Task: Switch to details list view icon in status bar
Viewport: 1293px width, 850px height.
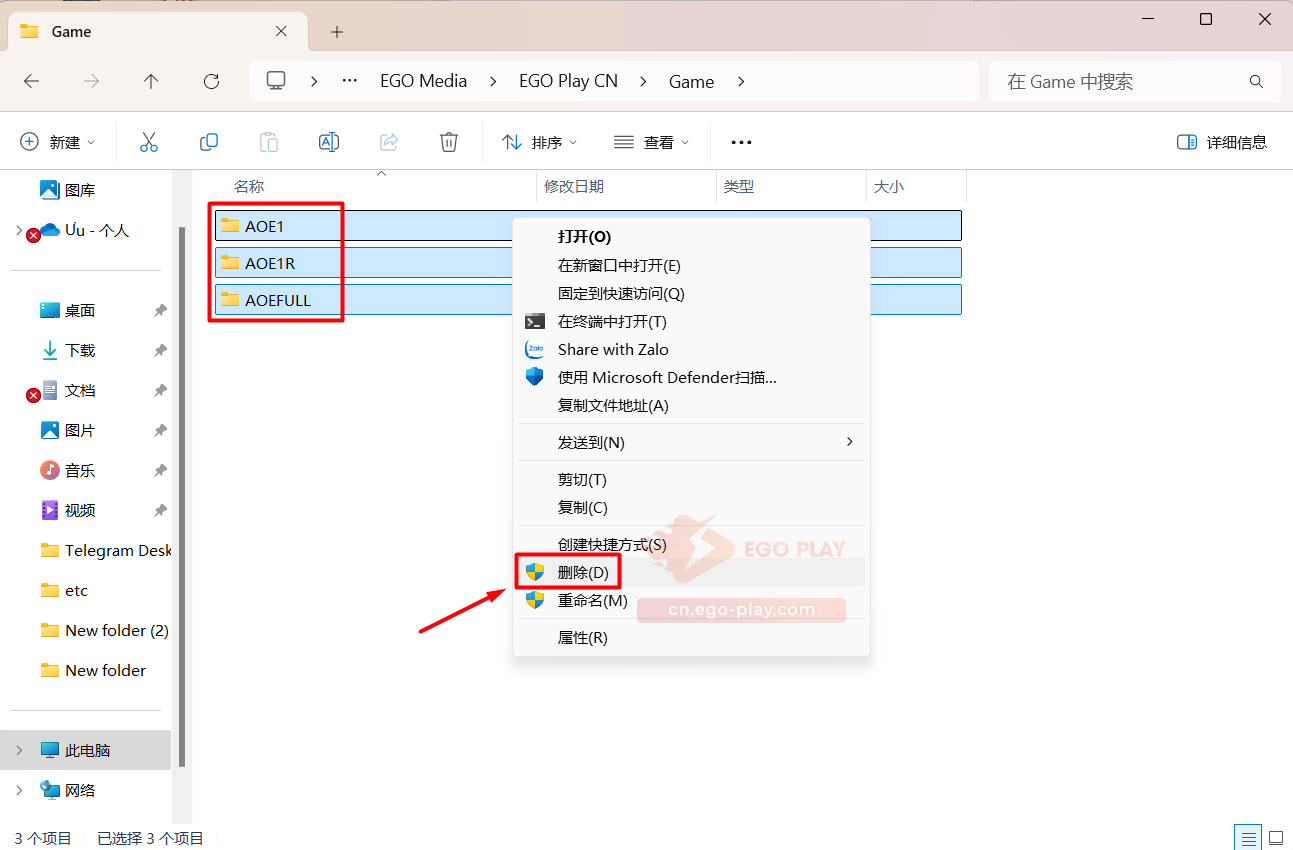Action: tap(1247, 838)
